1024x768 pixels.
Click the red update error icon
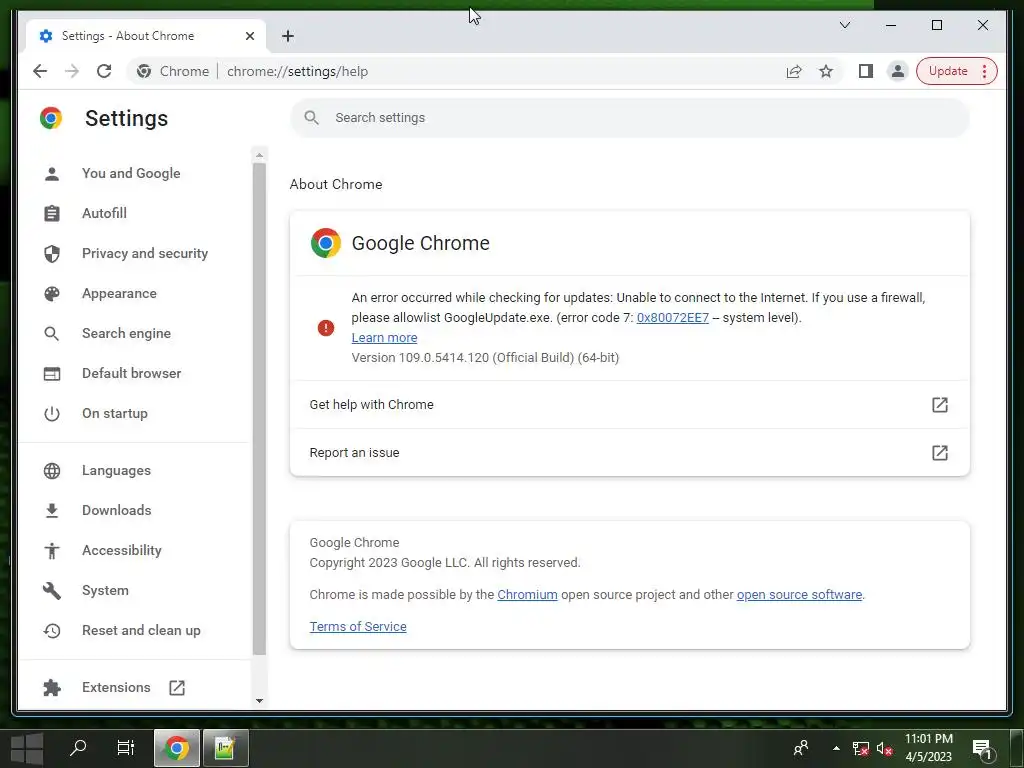pyautogui.click(x=326, y=328)
